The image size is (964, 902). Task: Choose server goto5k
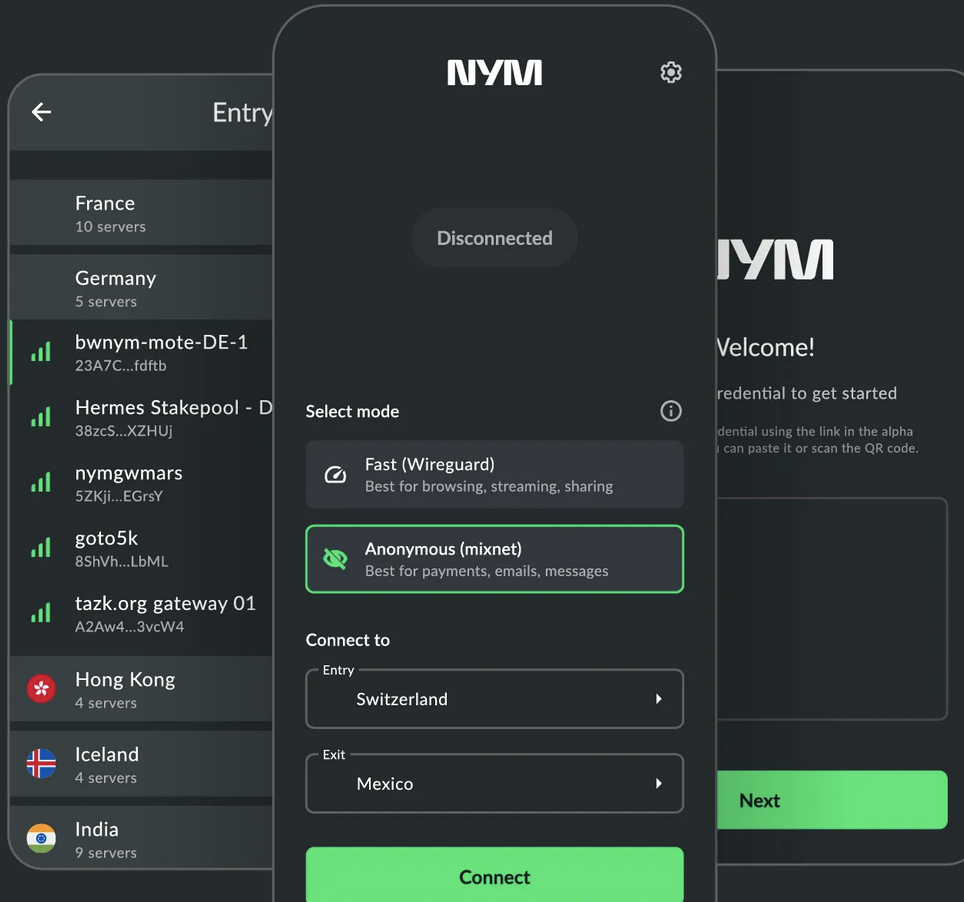click(x=141, y=548)
